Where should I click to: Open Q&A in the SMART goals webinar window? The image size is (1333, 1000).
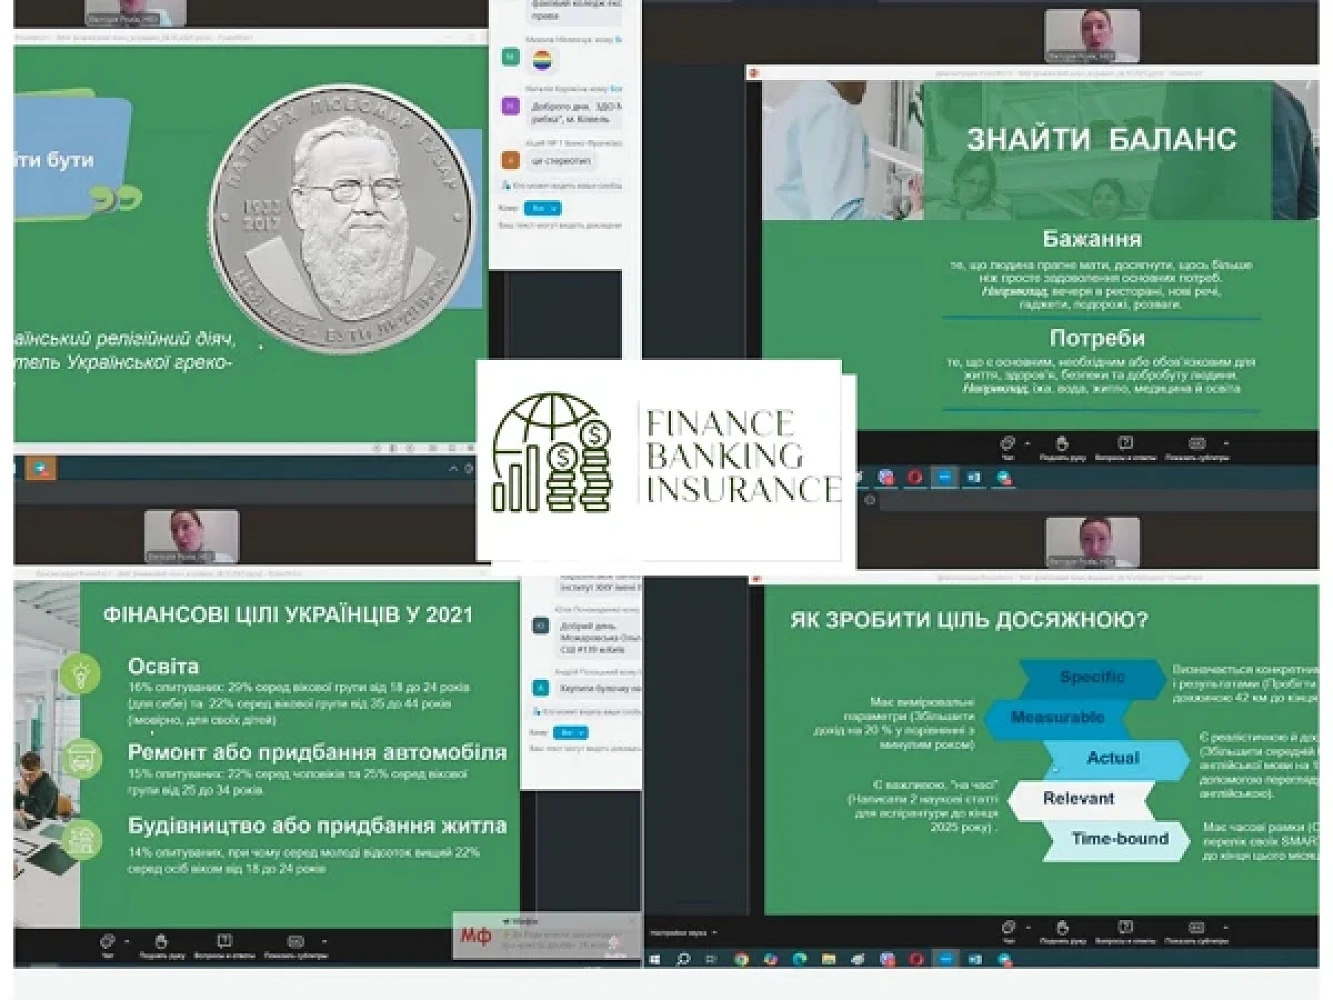pos(1125,929)
